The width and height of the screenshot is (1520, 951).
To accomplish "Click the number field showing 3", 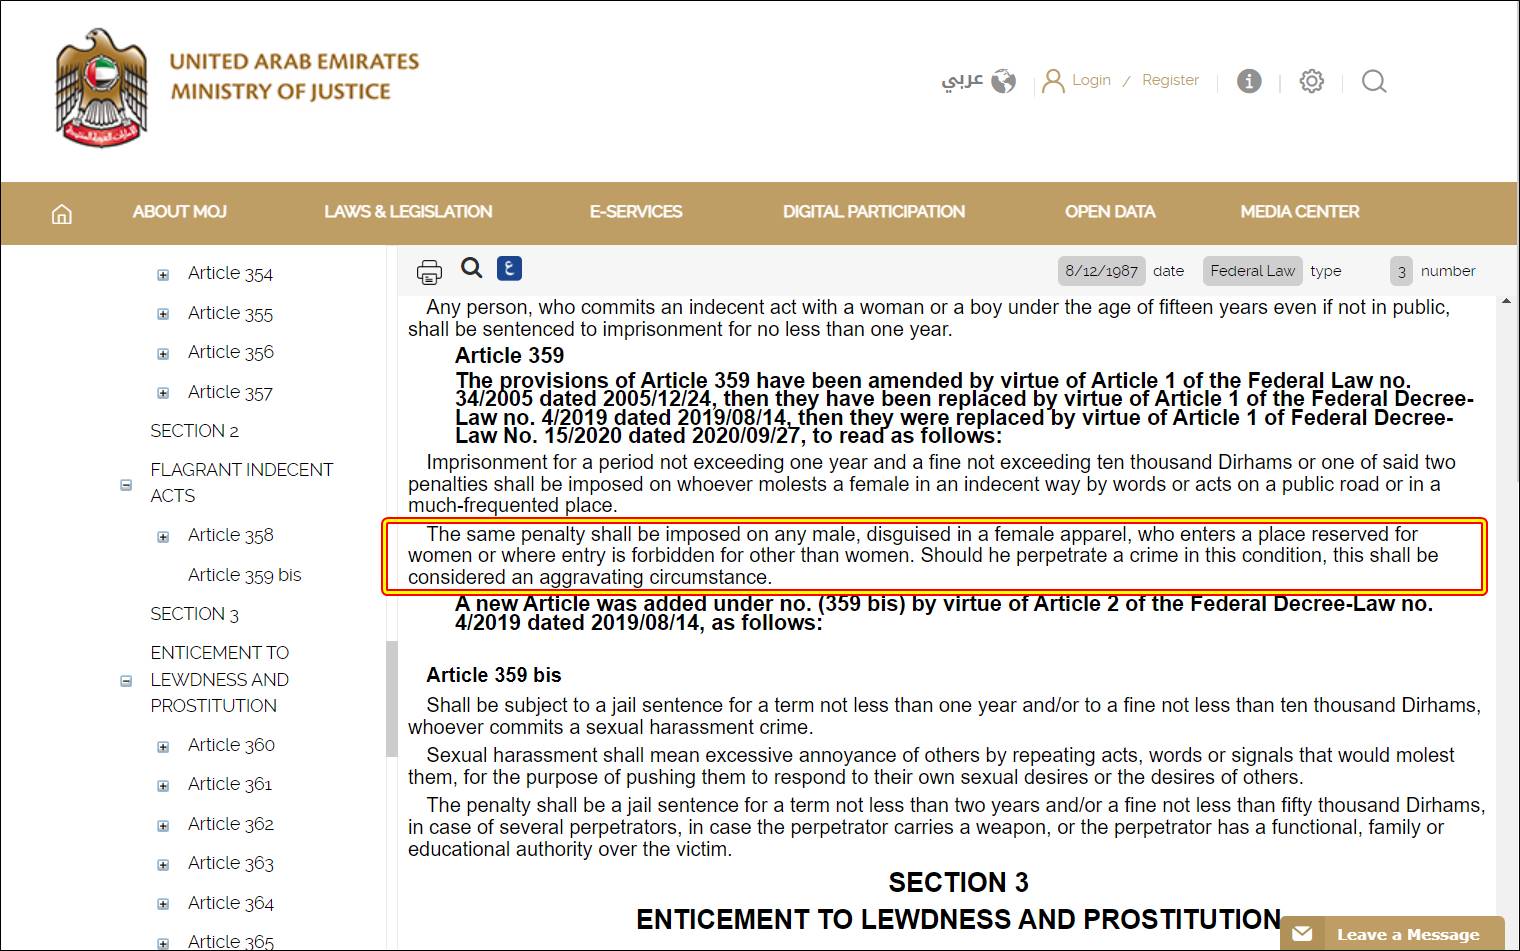I will pyautogui.click(x=1401, y=271).
